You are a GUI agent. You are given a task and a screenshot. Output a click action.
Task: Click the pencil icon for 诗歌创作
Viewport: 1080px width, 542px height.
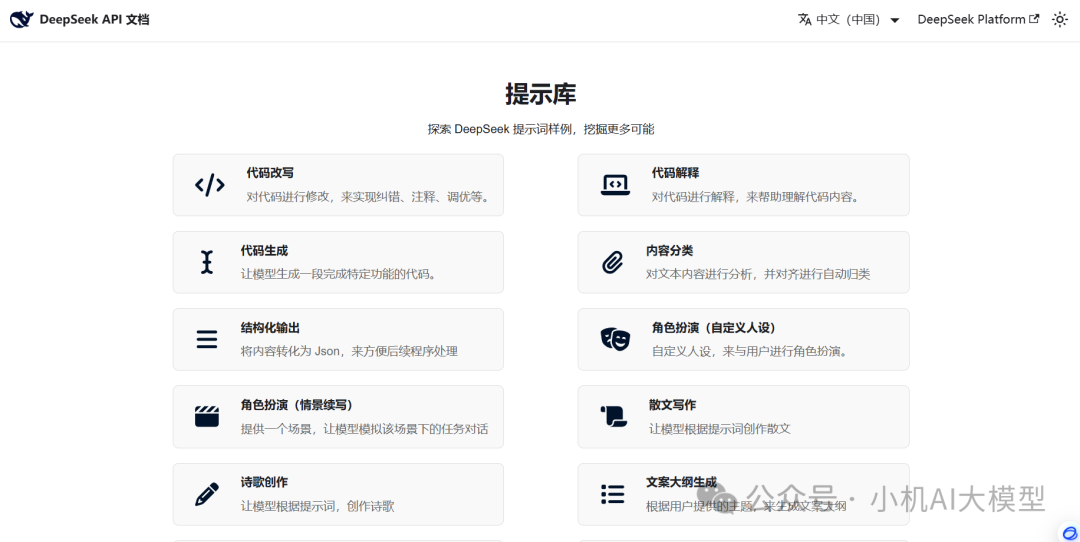click(x=207, y=494)
